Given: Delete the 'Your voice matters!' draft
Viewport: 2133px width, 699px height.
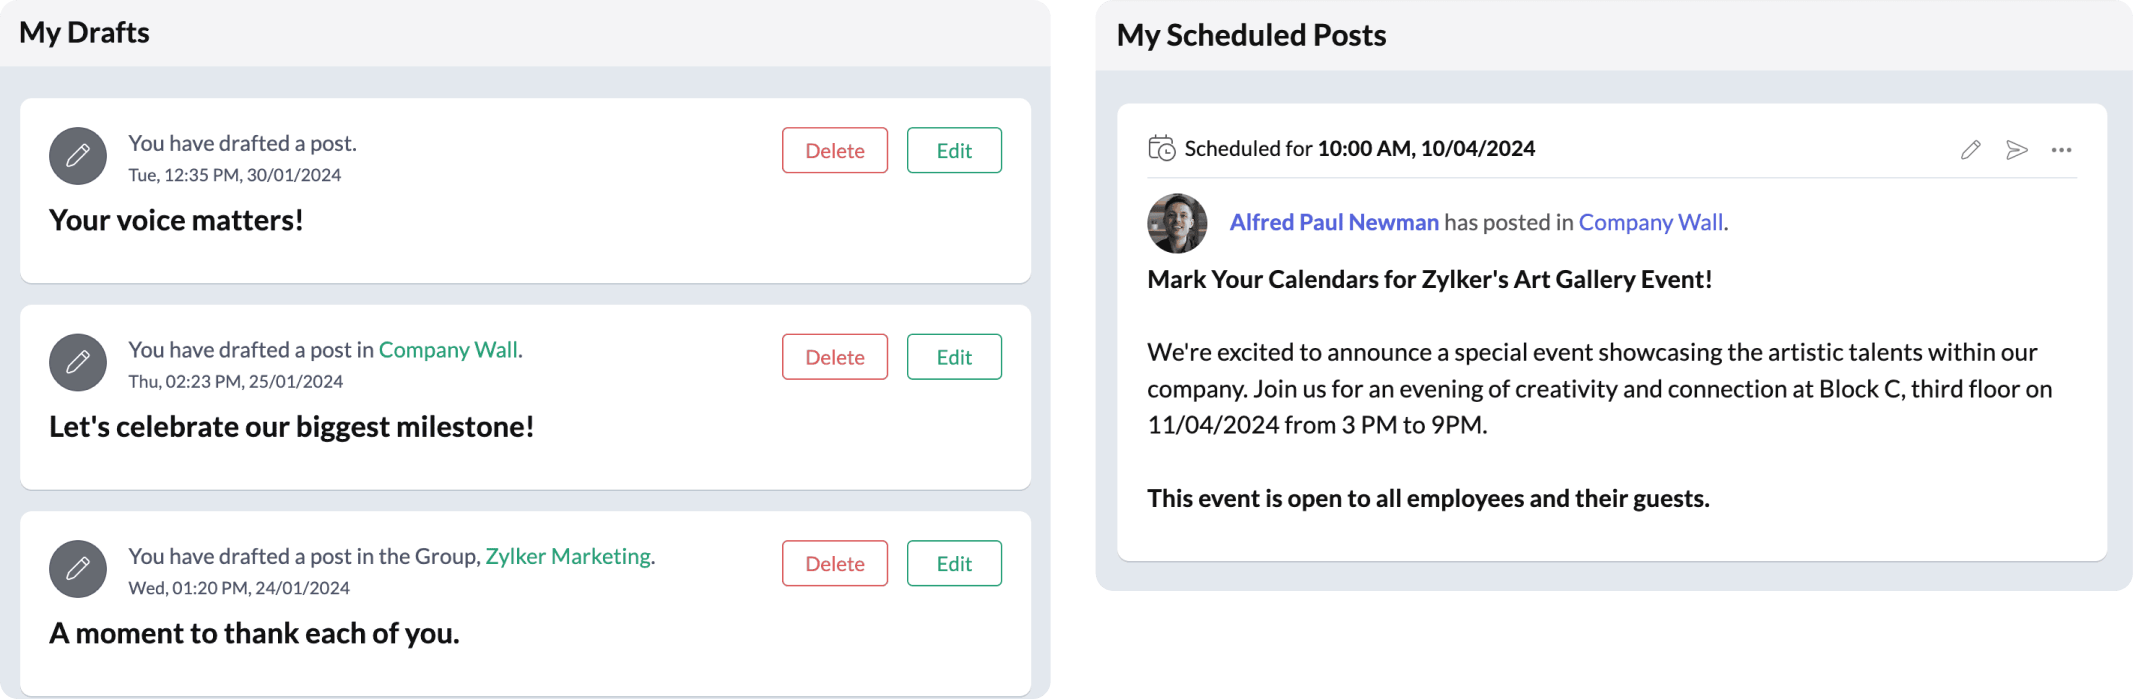Looking at the screenshot, I should click(x=834, y=150).
